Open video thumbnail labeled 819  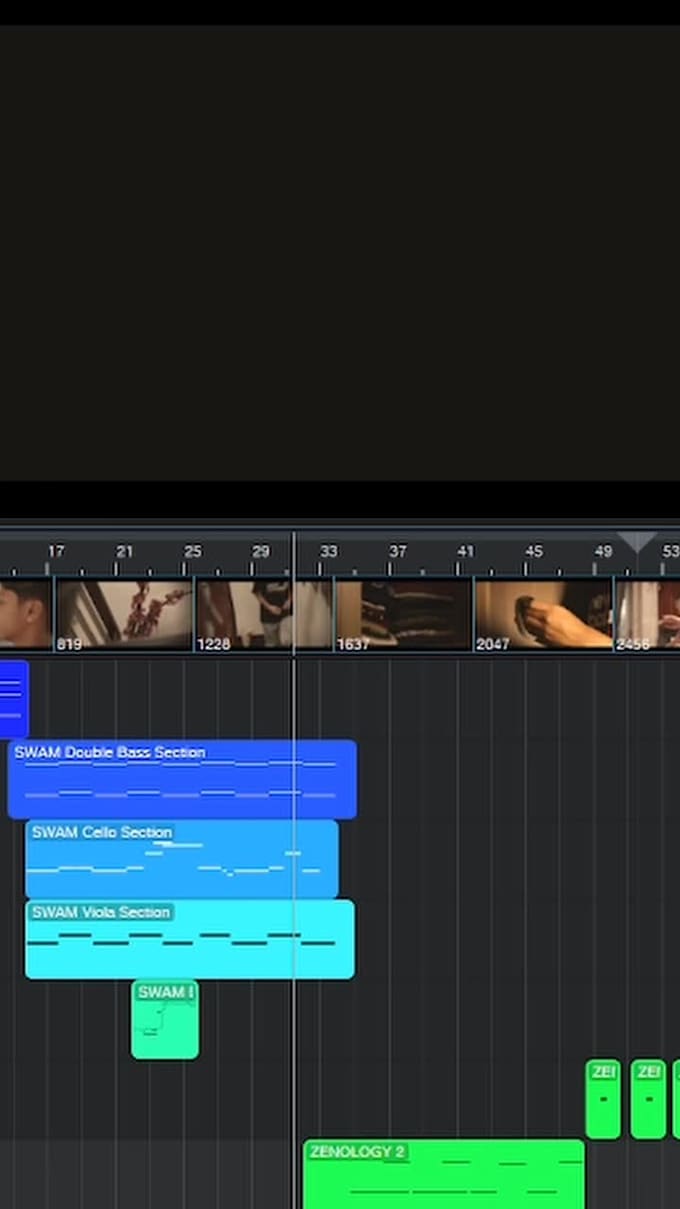pos(124,616)
